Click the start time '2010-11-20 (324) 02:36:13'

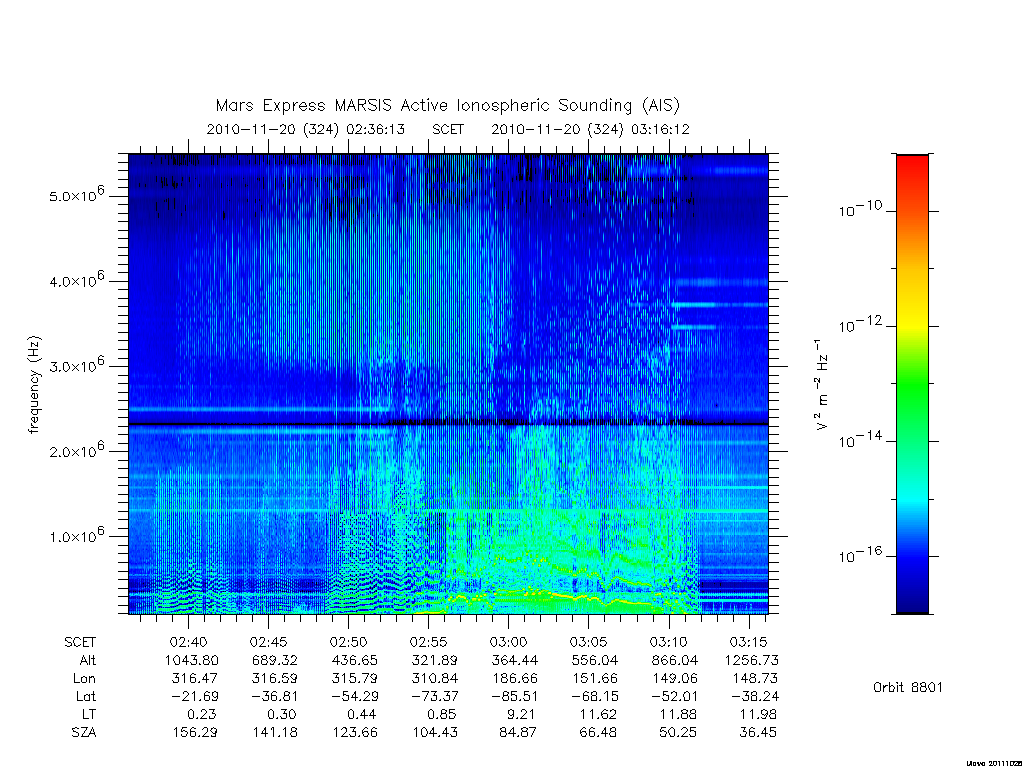tap(306, 129)
